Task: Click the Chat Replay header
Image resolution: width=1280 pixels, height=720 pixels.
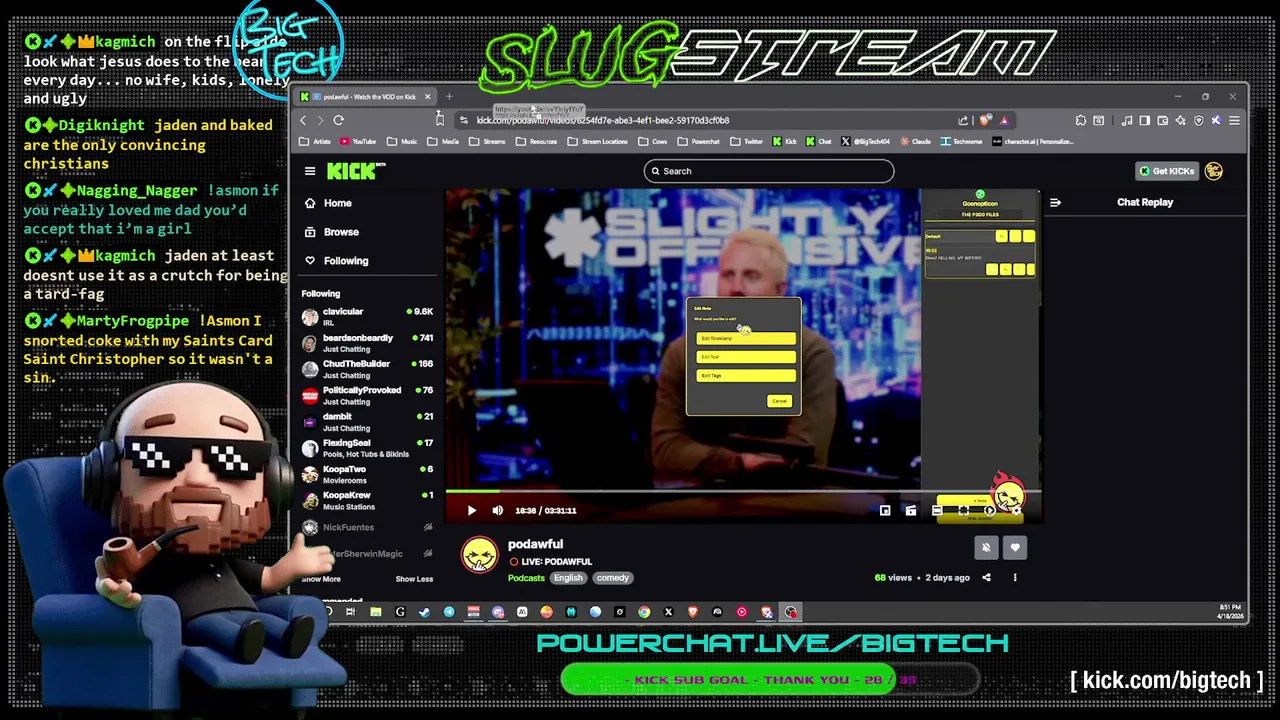Action: 1145,202
